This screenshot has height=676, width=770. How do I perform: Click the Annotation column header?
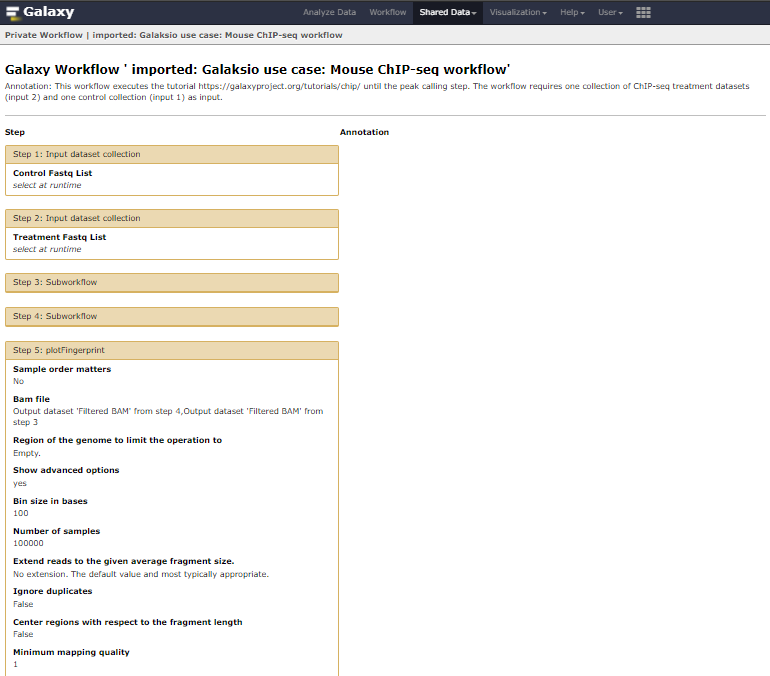[364, 132]
